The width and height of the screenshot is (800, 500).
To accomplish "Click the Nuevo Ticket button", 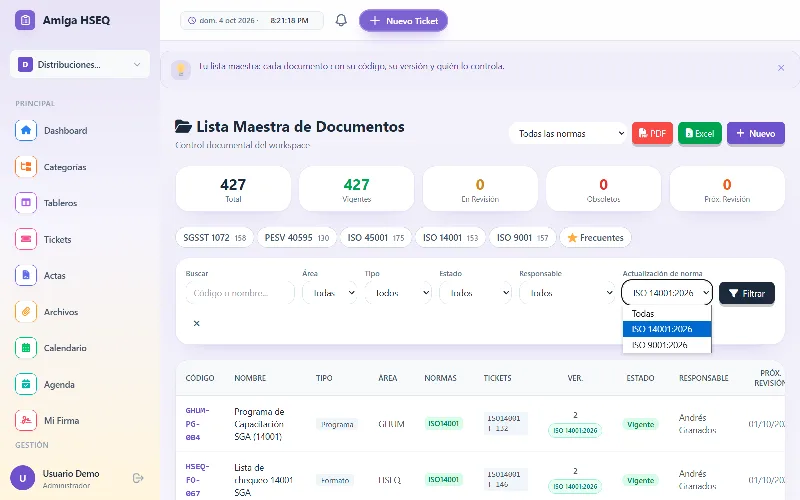I will (x=404, y=20).
